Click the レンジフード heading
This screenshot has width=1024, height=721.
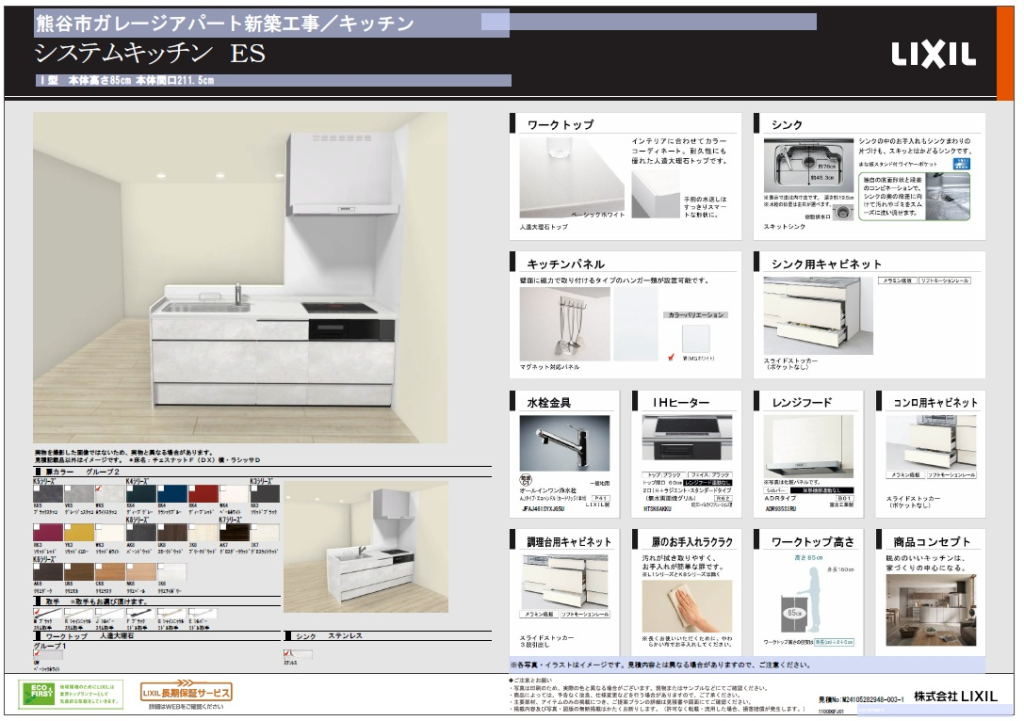pyautogui.click(x=802, y=403)
